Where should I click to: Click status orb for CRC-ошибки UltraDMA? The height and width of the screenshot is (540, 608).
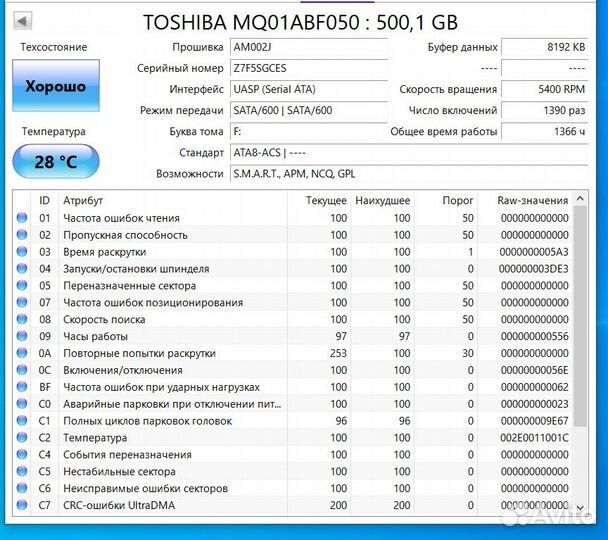(x=22, y=505)
